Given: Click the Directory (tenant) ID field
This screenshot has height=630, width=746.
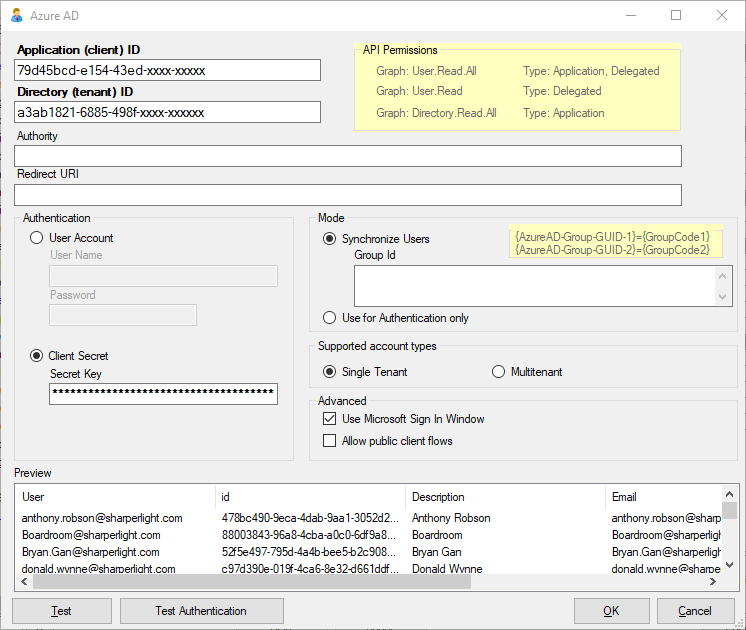Looking at the screenshot, I should click(167, 112).
